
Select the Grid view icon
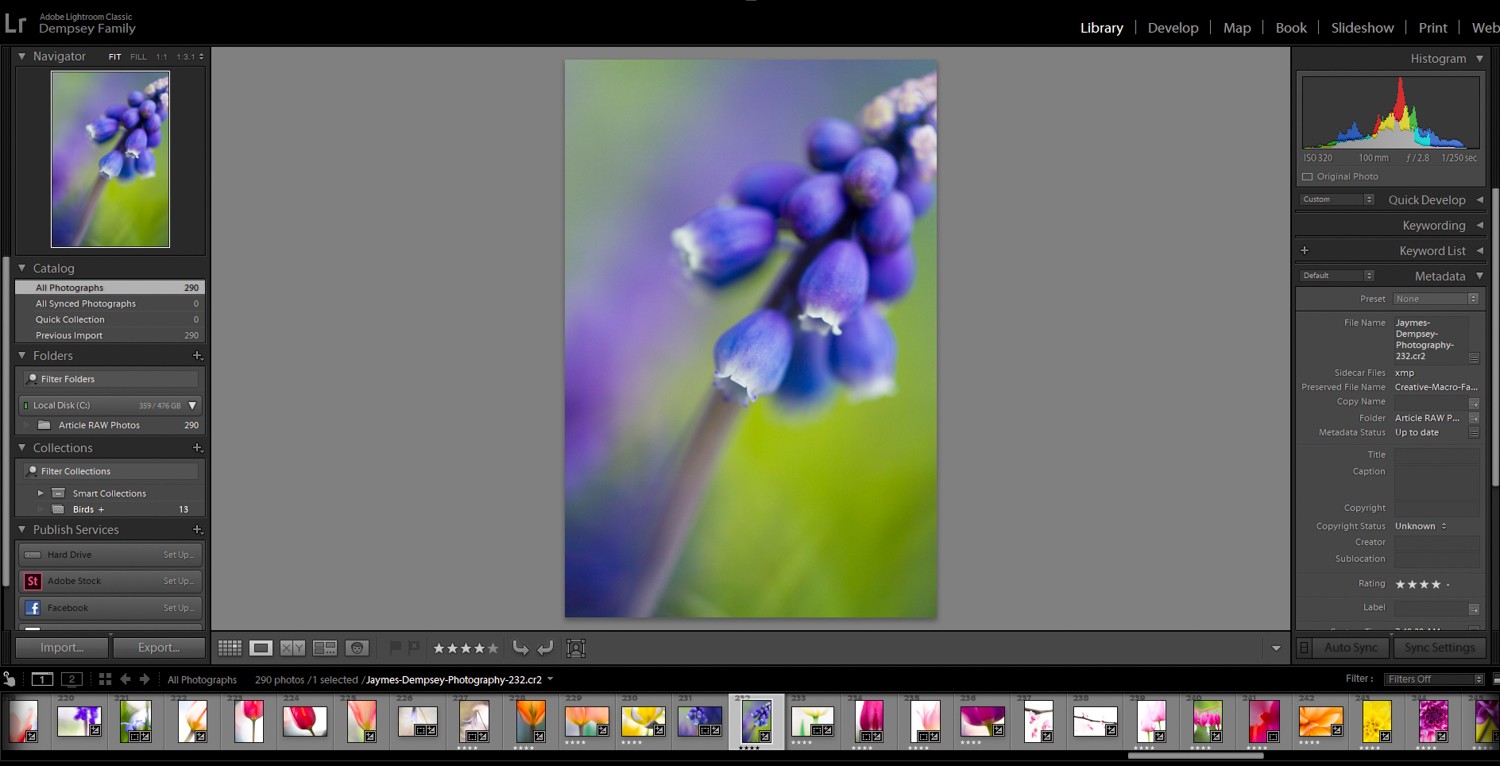pos(229,647)
